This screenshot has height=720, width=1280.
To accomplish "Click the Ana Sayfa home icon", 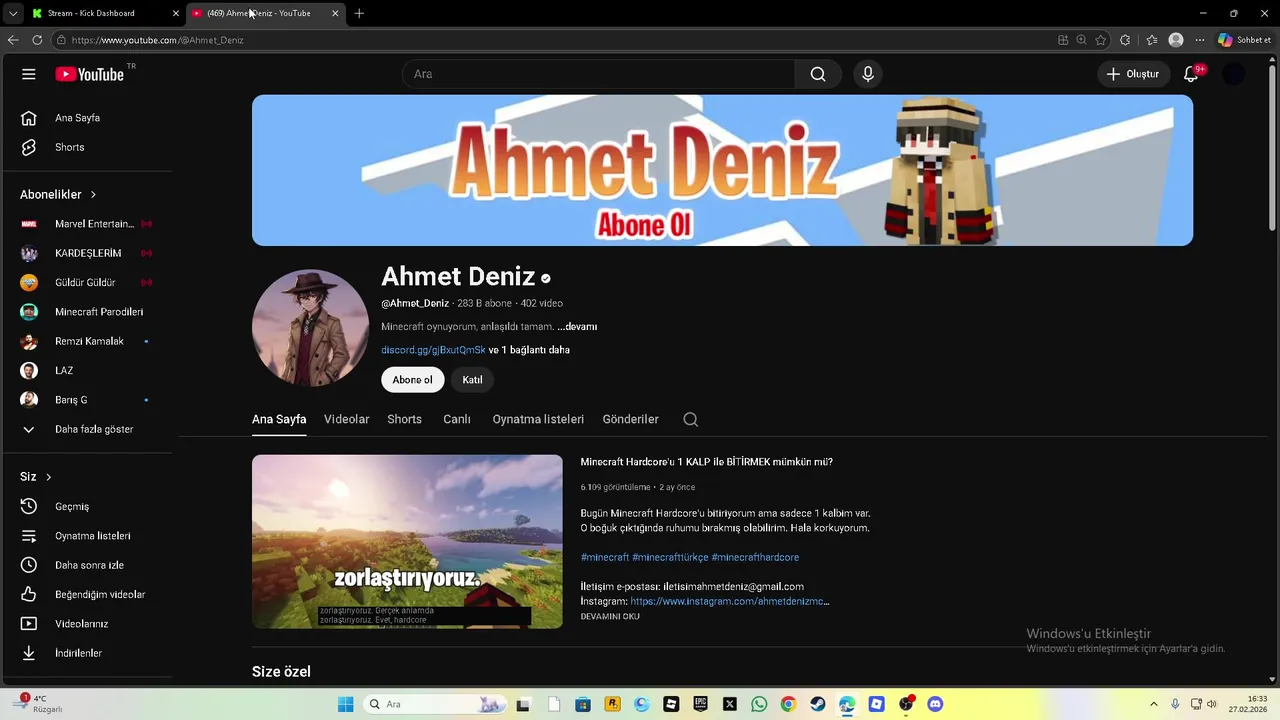I will (29, 118).
